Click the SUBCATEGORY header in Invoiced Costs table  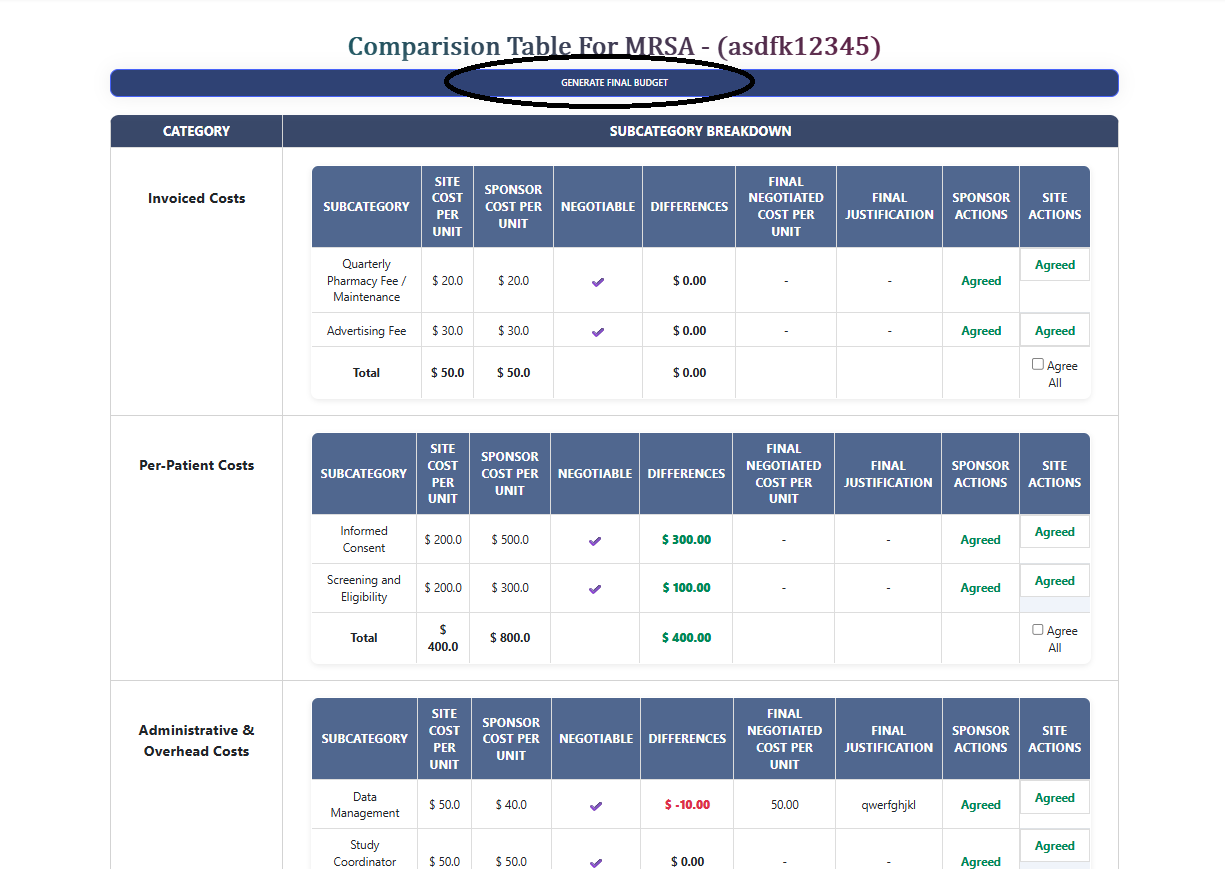[x=366, y=206]
